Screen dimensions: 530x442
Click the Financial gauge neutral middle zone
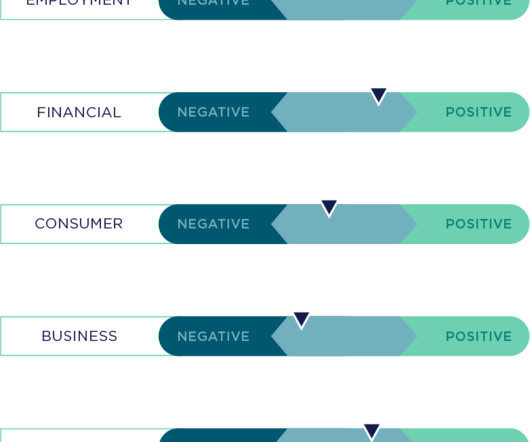[344, 112]
